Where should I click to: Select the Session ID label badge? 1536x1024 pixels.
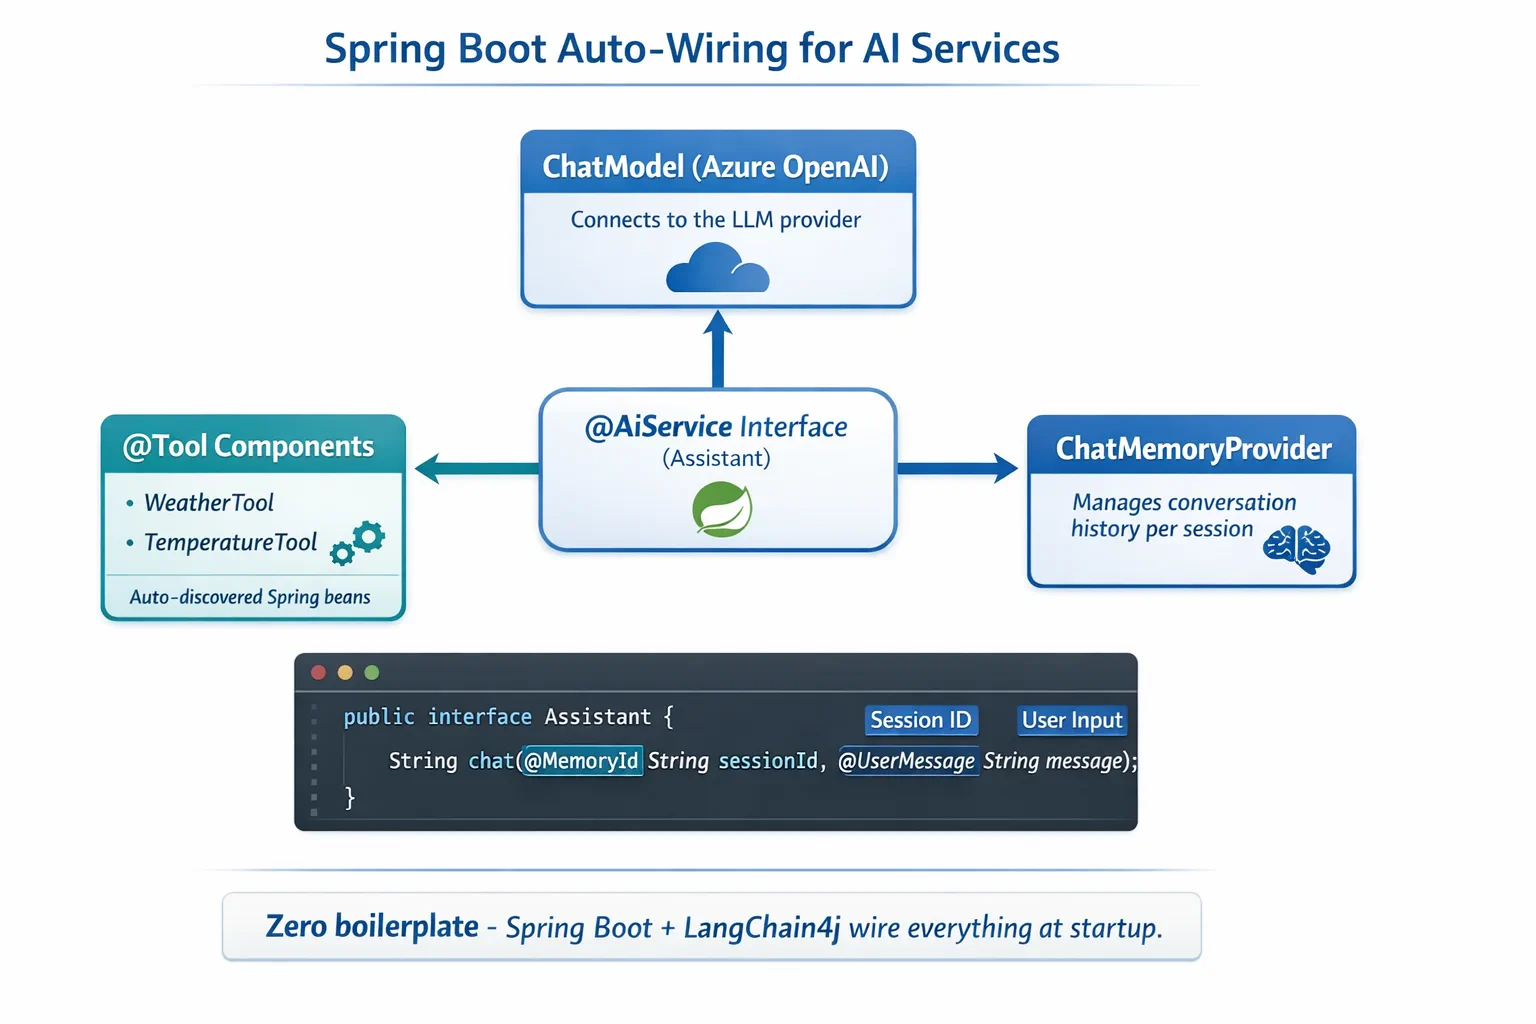click(x=921, y=720)
